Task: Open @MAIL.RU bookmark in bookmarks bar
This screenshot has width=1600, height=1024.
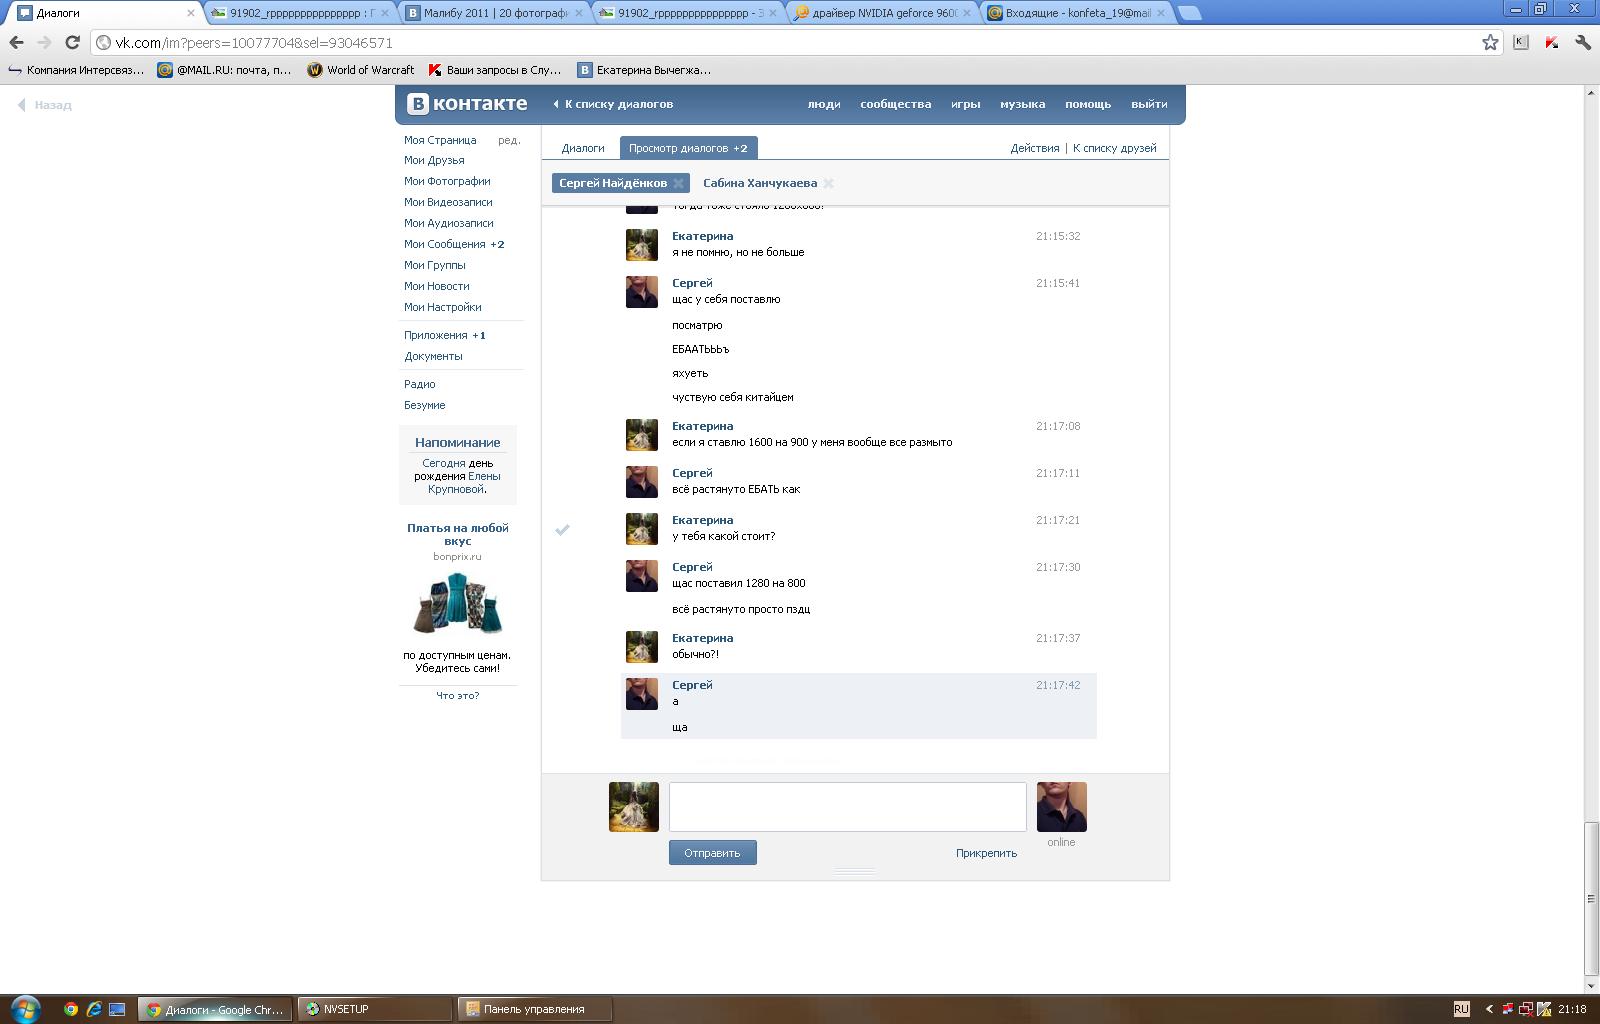Action: [x=224, y=70]
